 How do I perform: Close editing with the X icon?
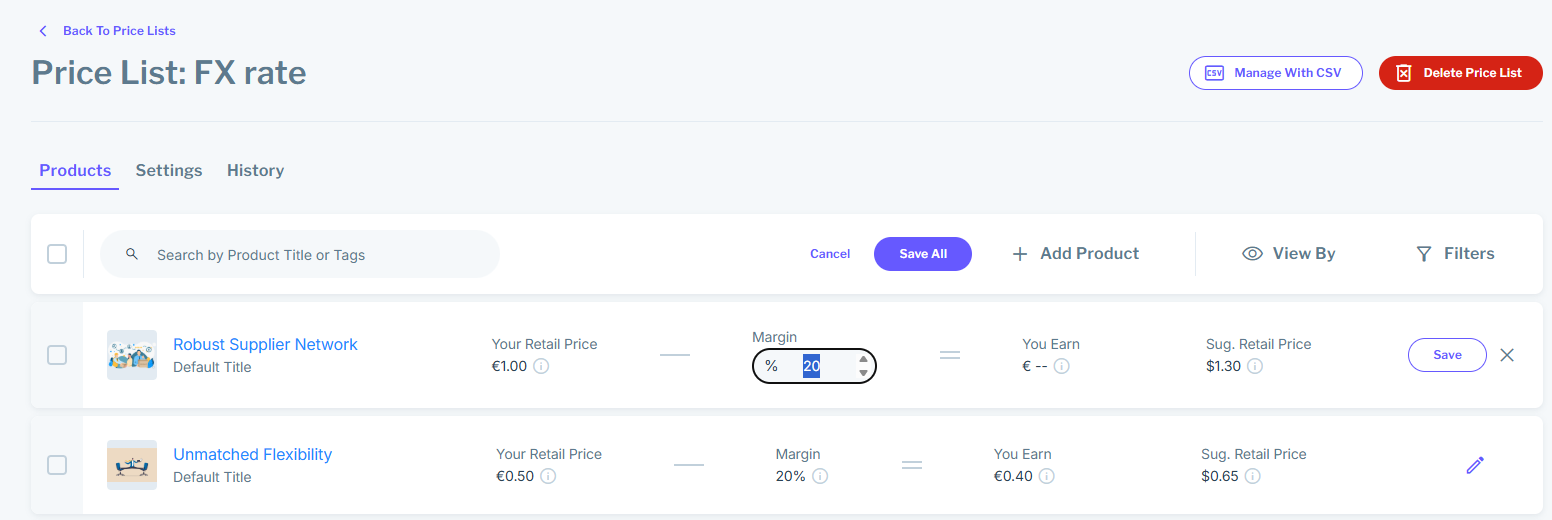pos(1507,355)
